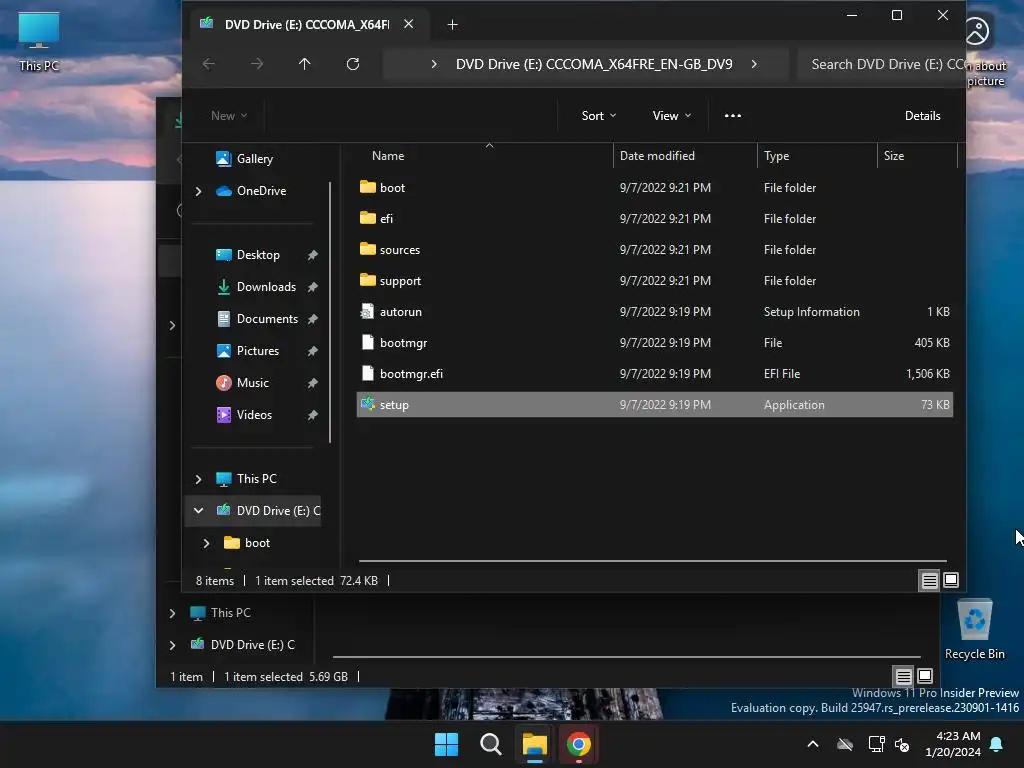The image size is (1024, 768).
Task: Expand the OneDrive tree node
Action: click(x=199, y=191)
